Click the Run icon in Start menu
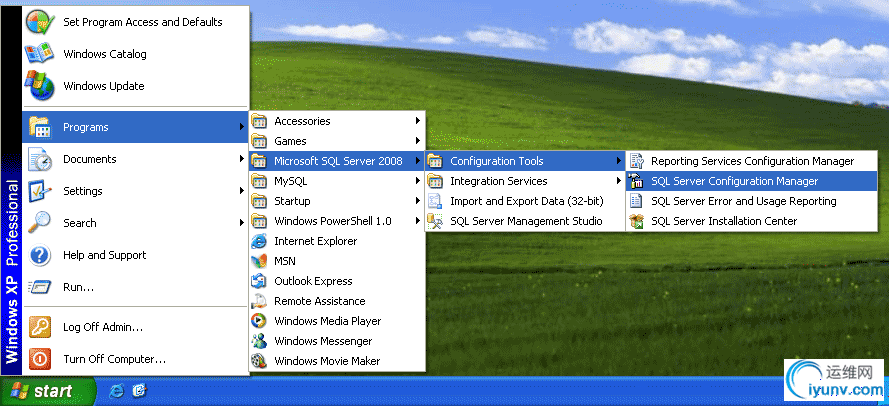 [40, 287]
